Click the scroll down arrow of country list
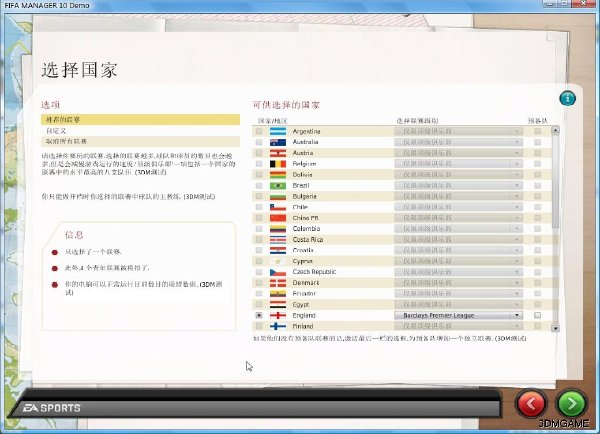The image size is (600, 434). (x=556, y=328)
